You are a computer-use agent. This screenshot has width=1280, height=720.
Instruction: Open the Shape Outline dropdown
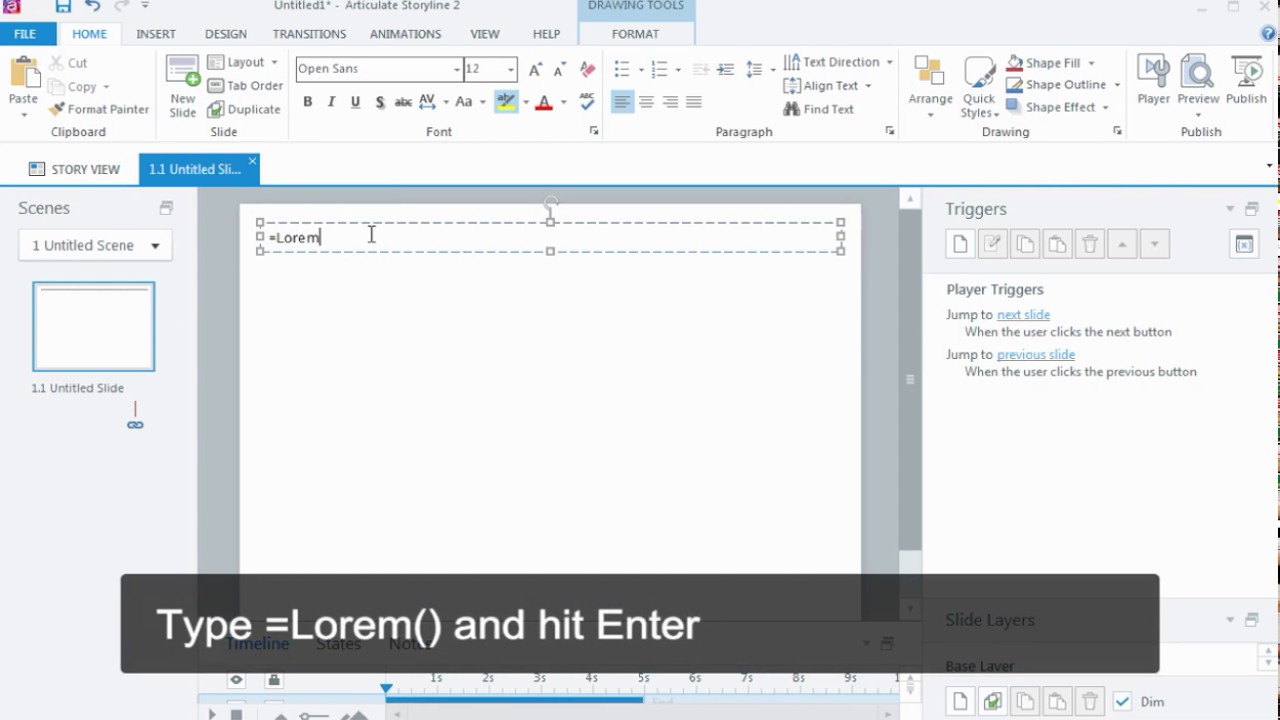click(x=1063, y=84)
